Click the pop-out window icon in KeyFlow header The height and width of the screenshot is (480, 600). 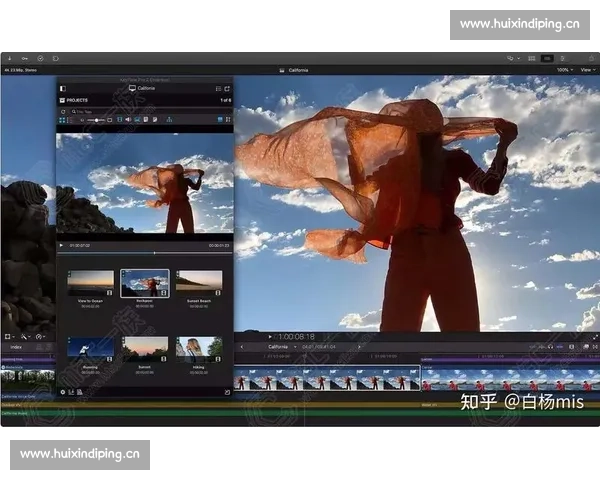click(x=228, y=89)
